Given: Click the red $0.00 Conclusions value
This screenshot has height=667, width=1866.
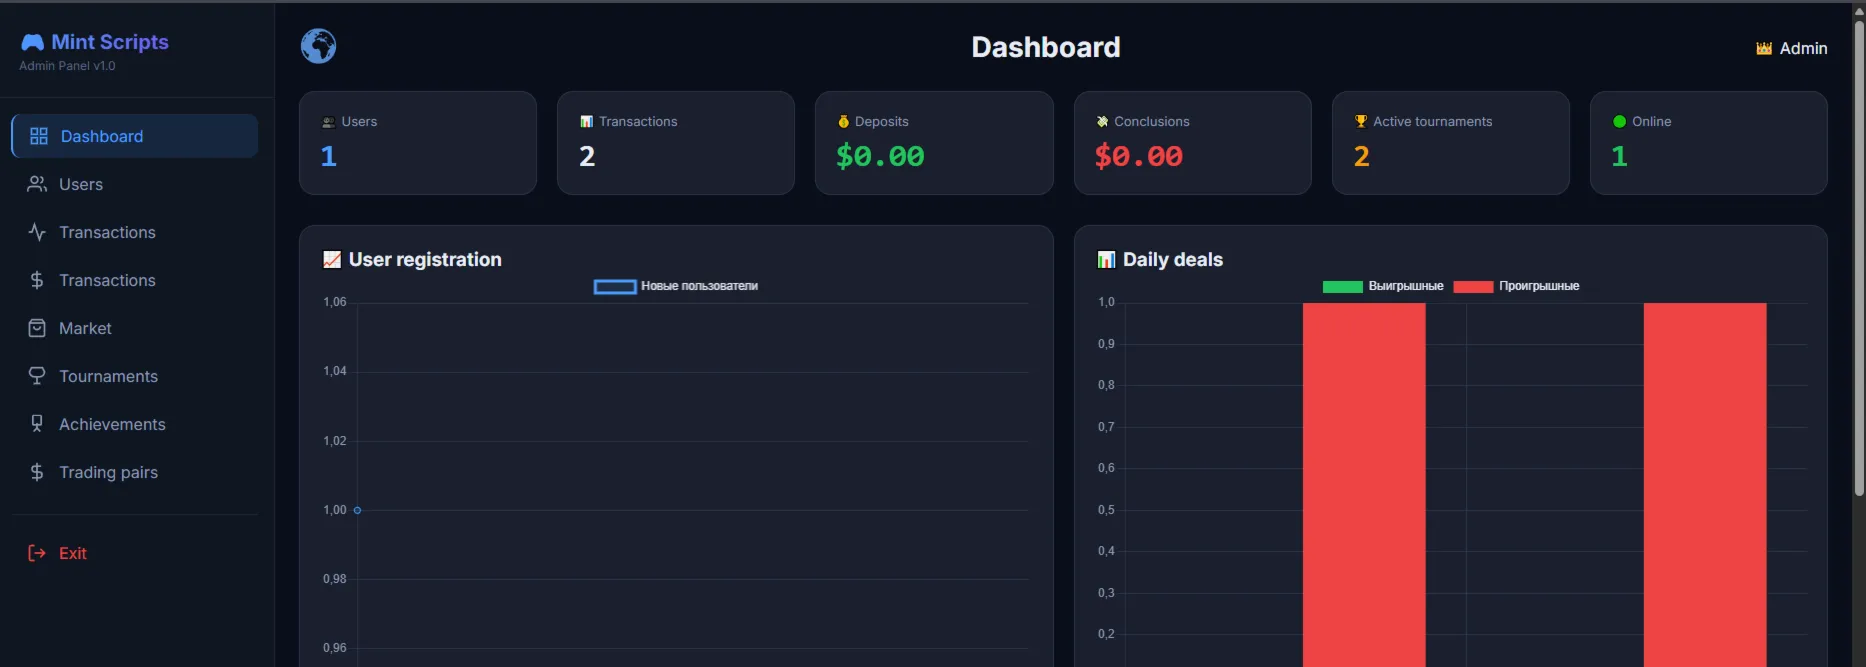Looking at the screenshot, I should tap(1138, 157).
